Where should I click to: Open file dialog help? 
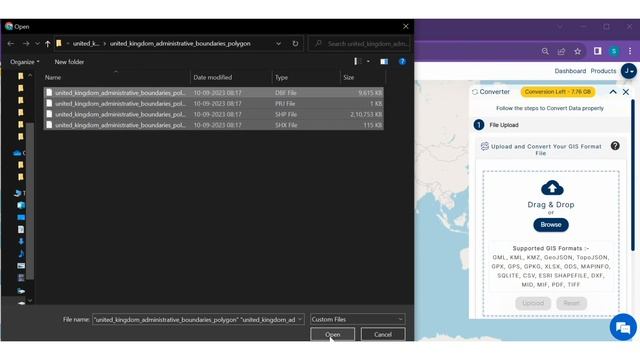(x=402, y=61)
